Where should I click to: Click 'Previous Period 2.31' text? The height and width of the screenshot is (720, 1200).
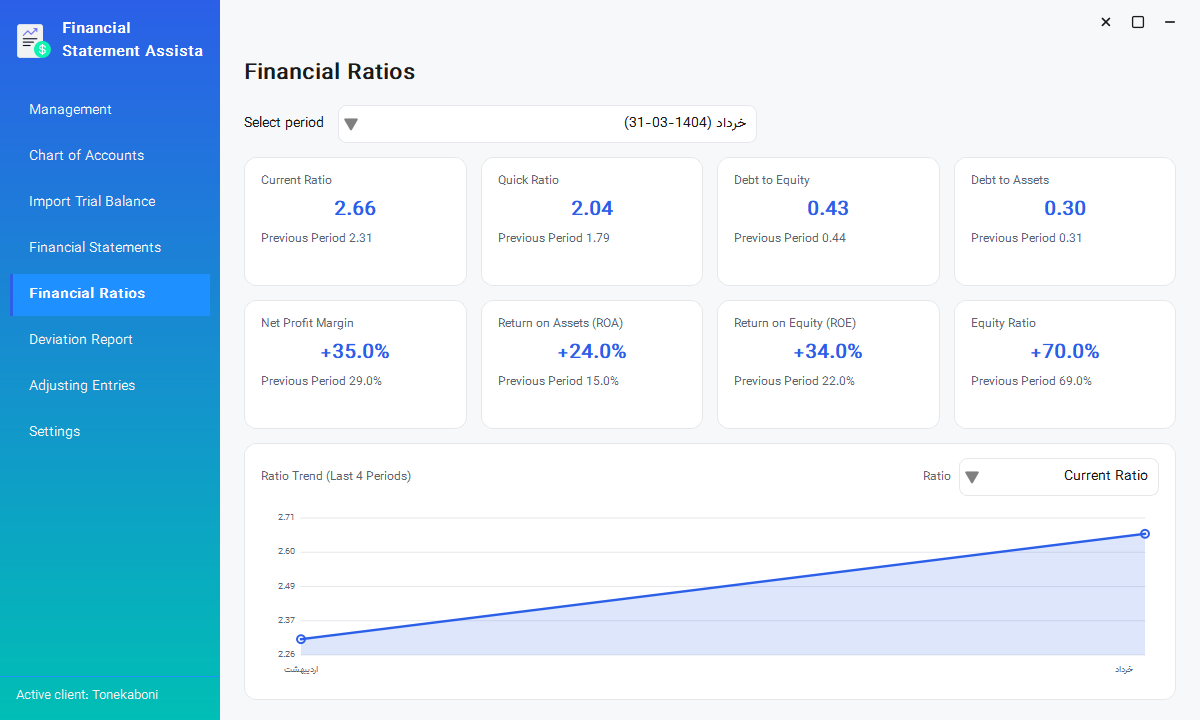(x=317, y=238)
